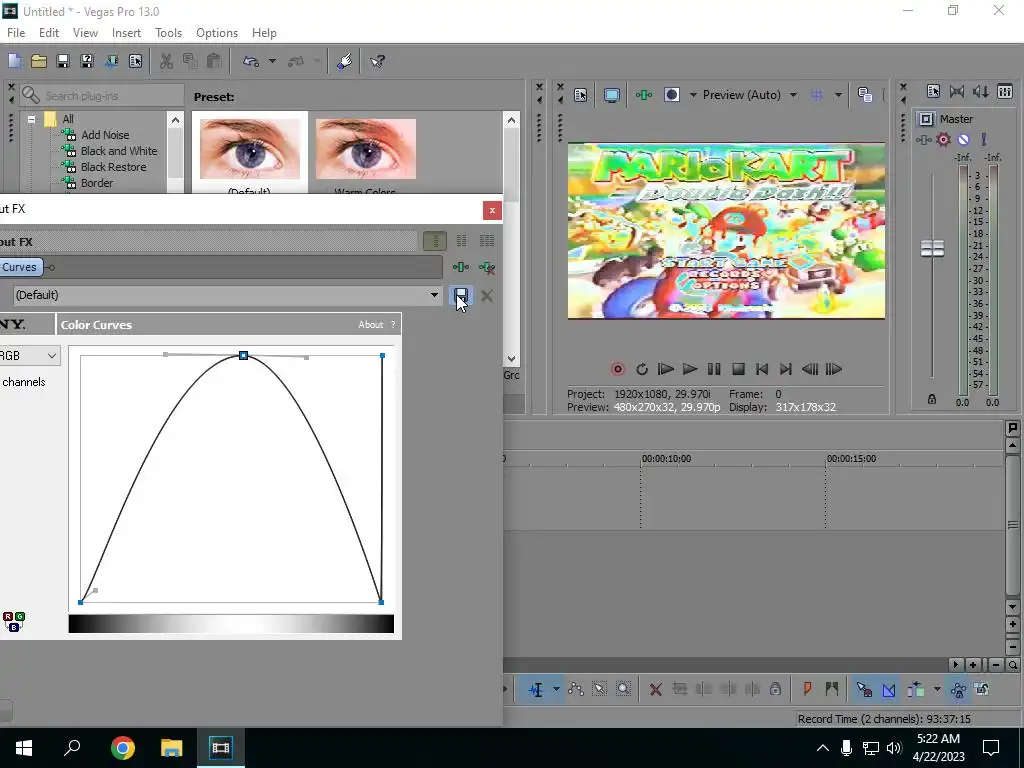
Task: Click the Interactive Tutorials hand icon
Action: (345, 61)
